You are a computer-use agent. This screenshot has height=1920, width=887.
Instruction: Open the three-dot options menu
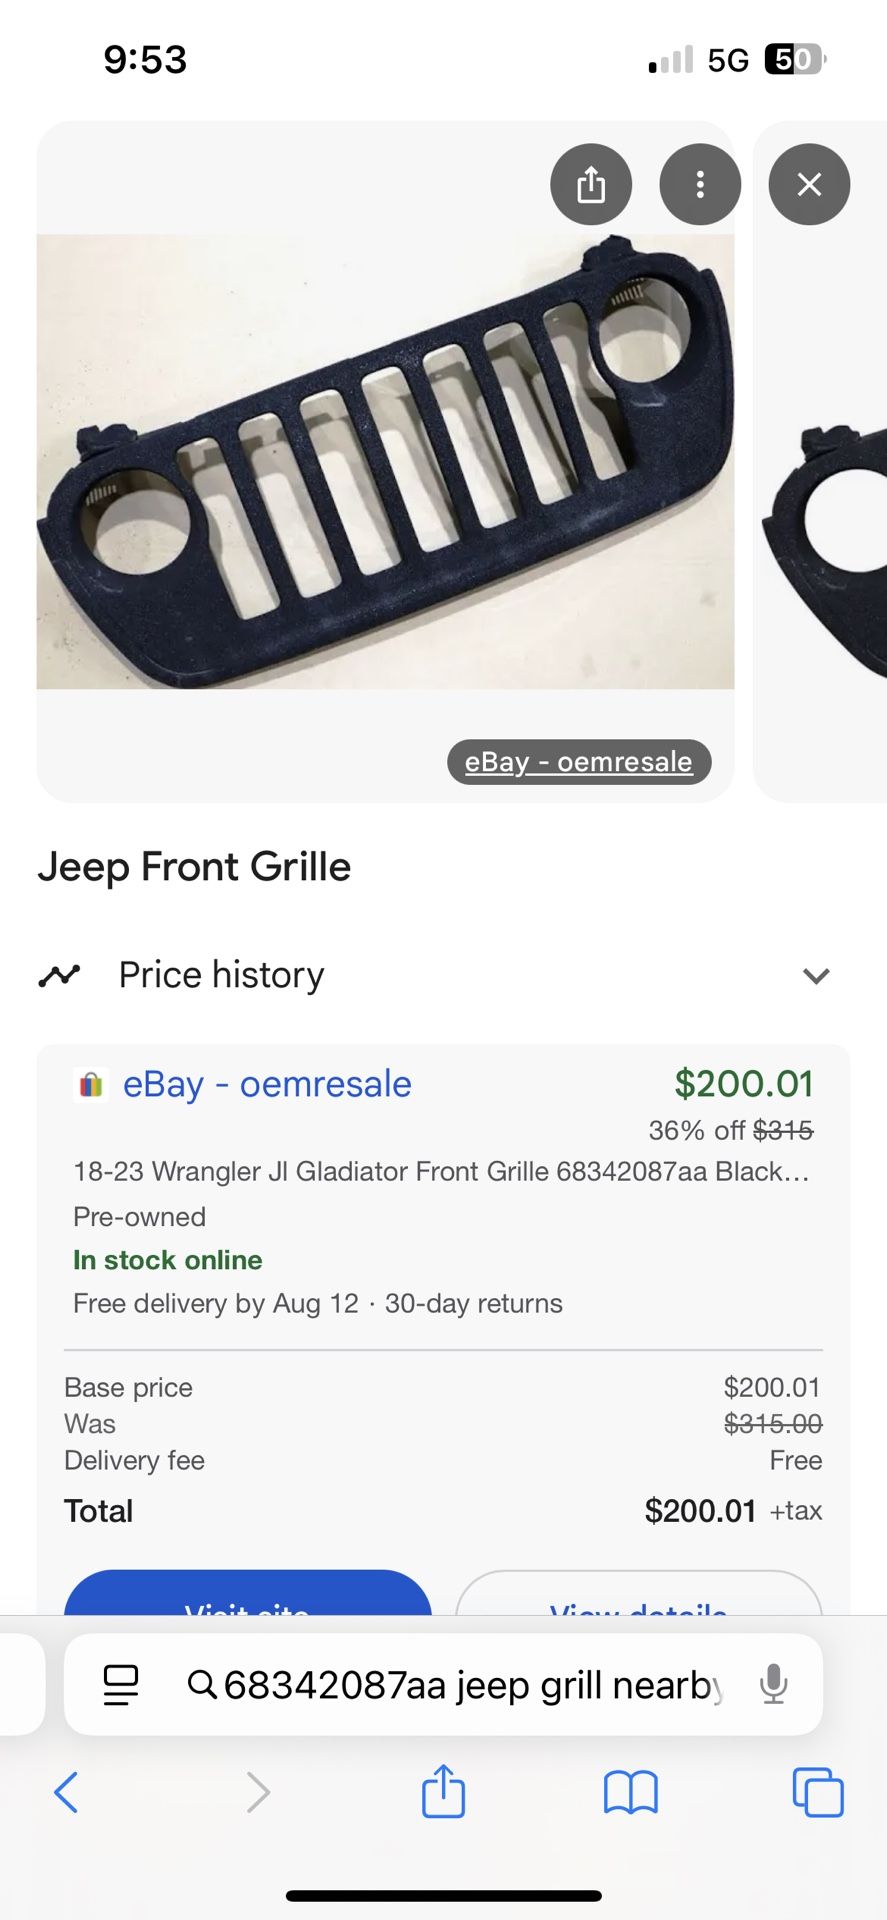click(700, 184)
